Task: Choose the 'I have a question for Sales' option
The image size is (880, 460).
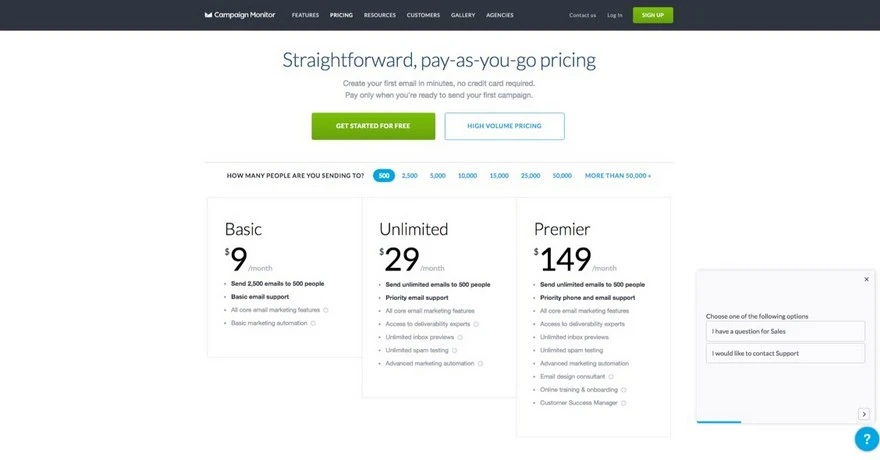Action: coord(785,331)
